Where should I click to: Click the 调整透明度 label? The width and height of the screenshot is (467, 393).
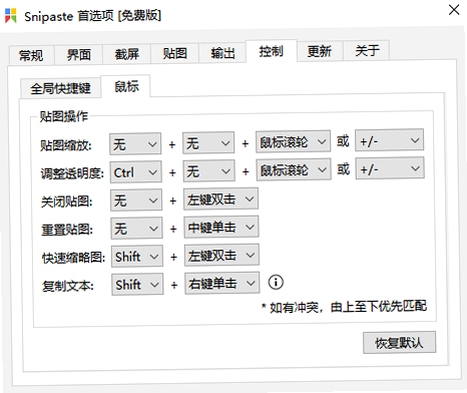pyautogui.click(x=72, y=173)
